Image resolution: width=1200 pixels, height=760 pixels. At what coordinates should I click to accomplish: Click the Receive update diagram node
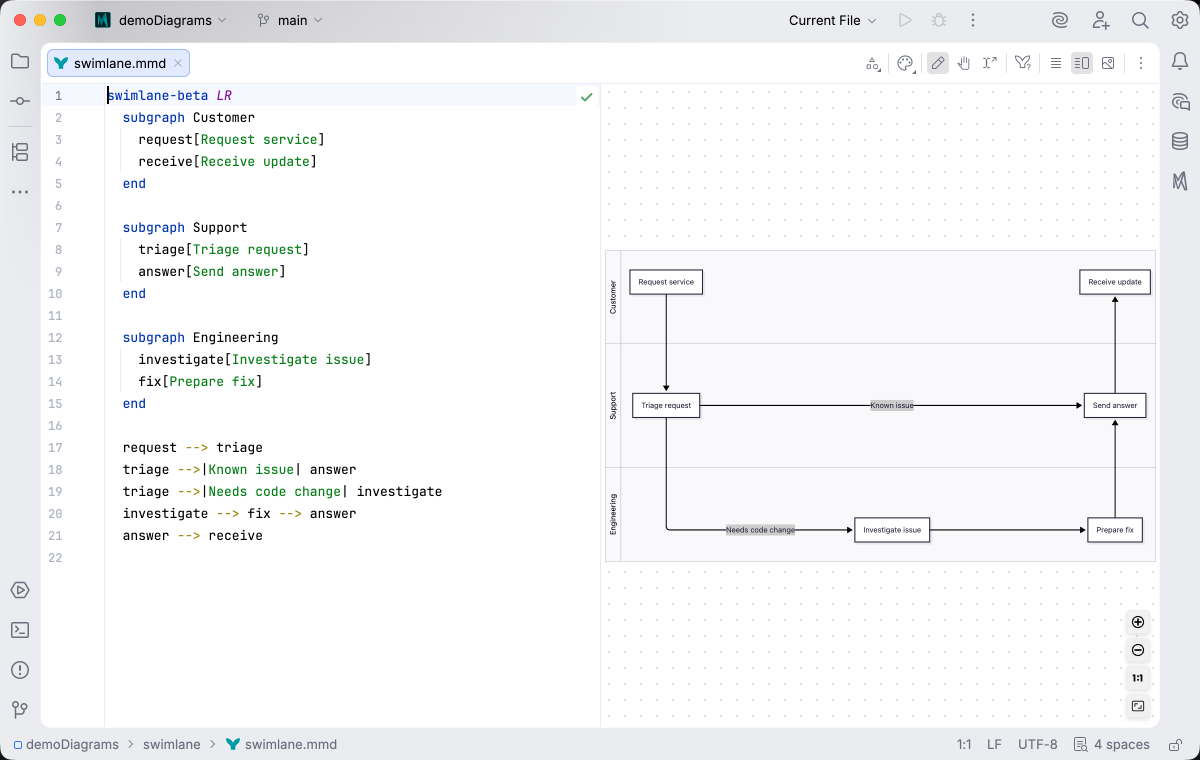tap(1115, 282)
